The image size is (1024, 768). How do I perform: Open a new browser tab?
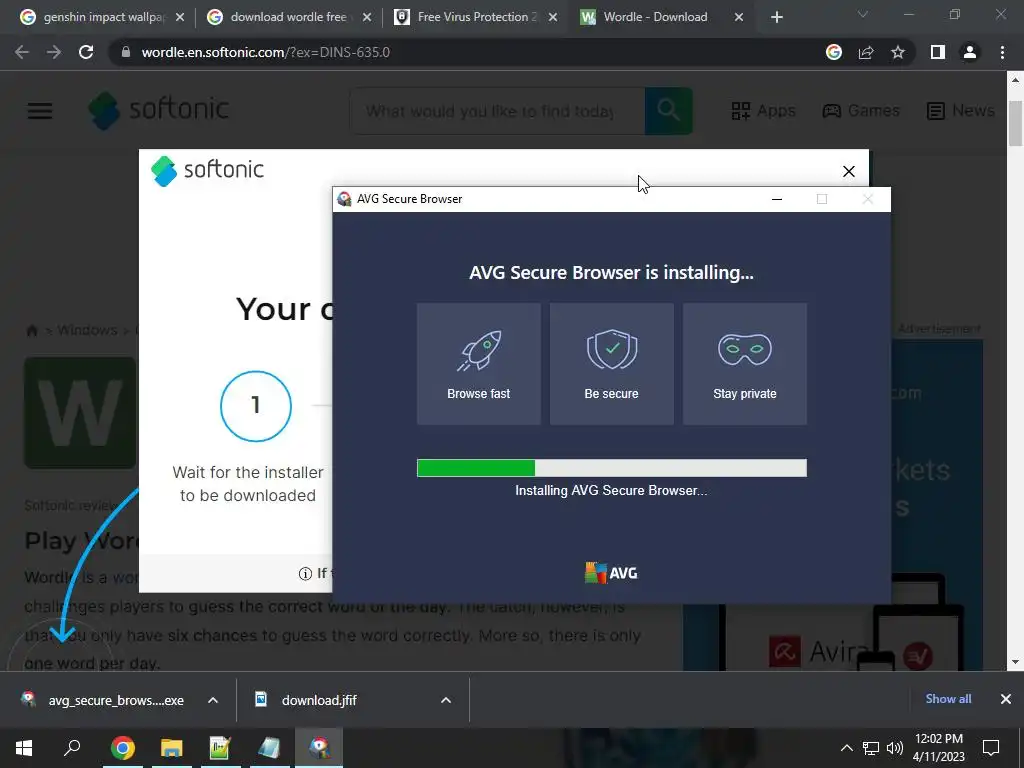pos(776,17)
